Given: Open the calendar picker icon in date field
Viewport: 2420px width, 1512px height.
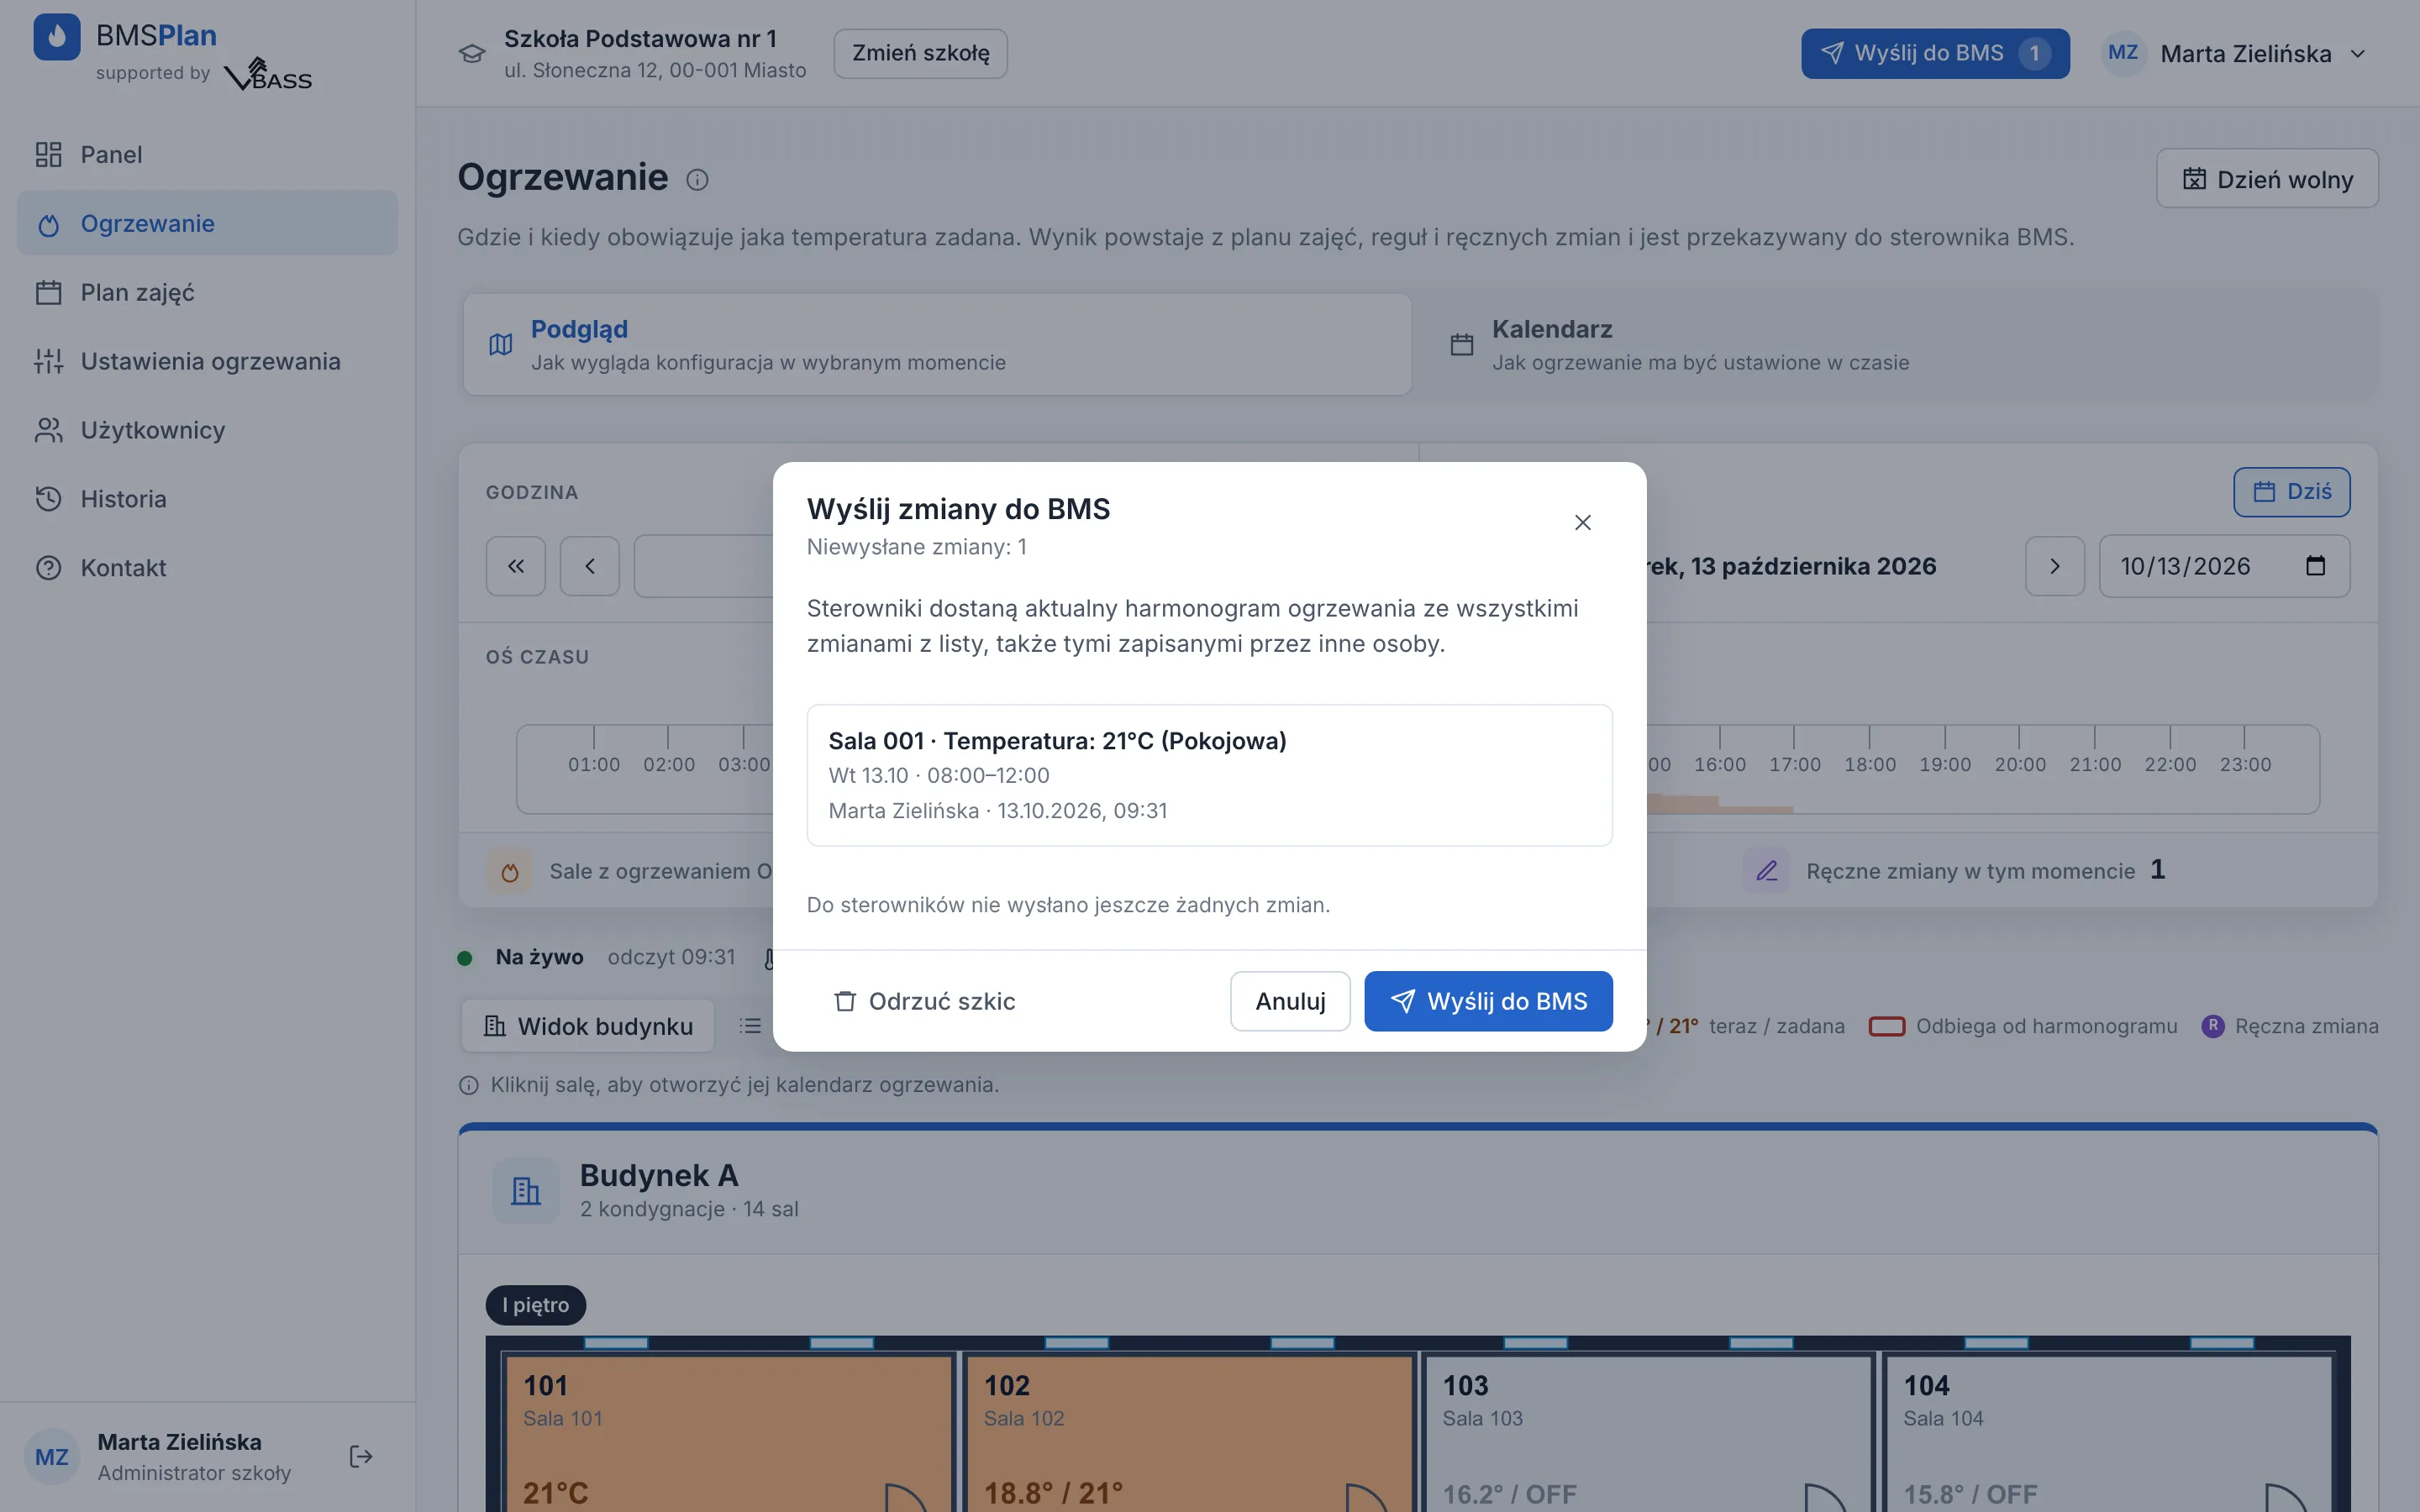Looking at the screenshot, I should point(2315,566).
